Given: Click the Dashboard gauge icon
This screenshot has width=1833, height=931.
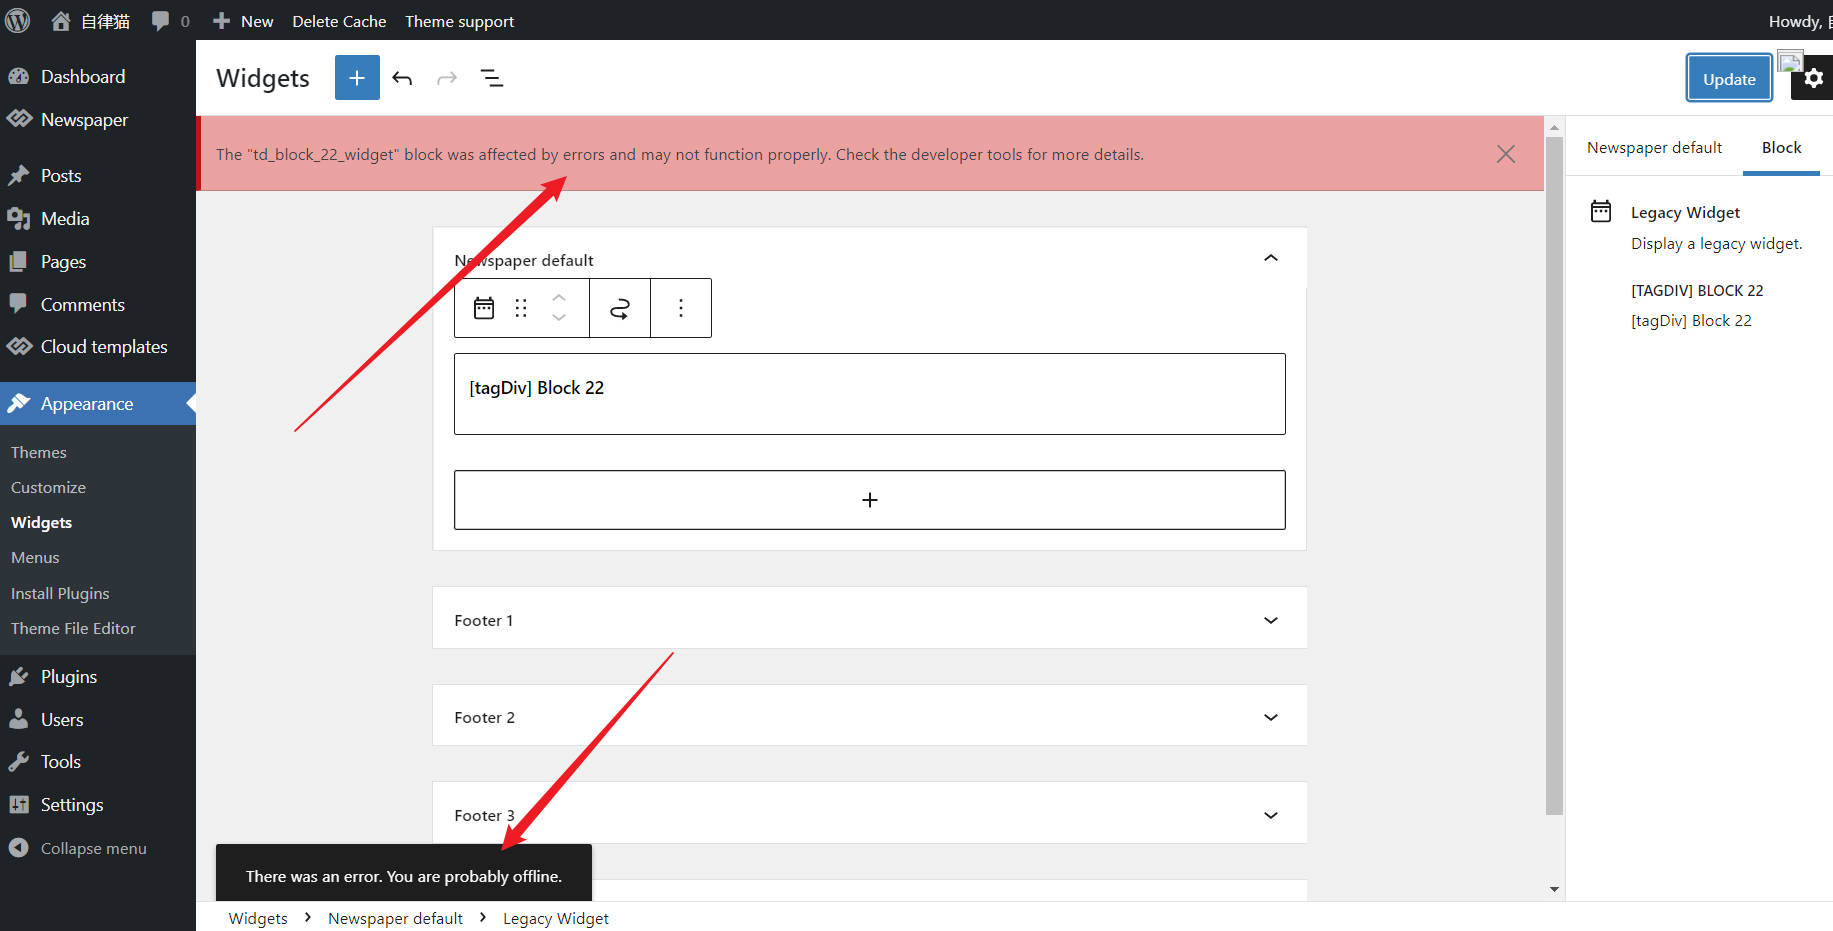Looking at the screenshot, I should 19,77.
